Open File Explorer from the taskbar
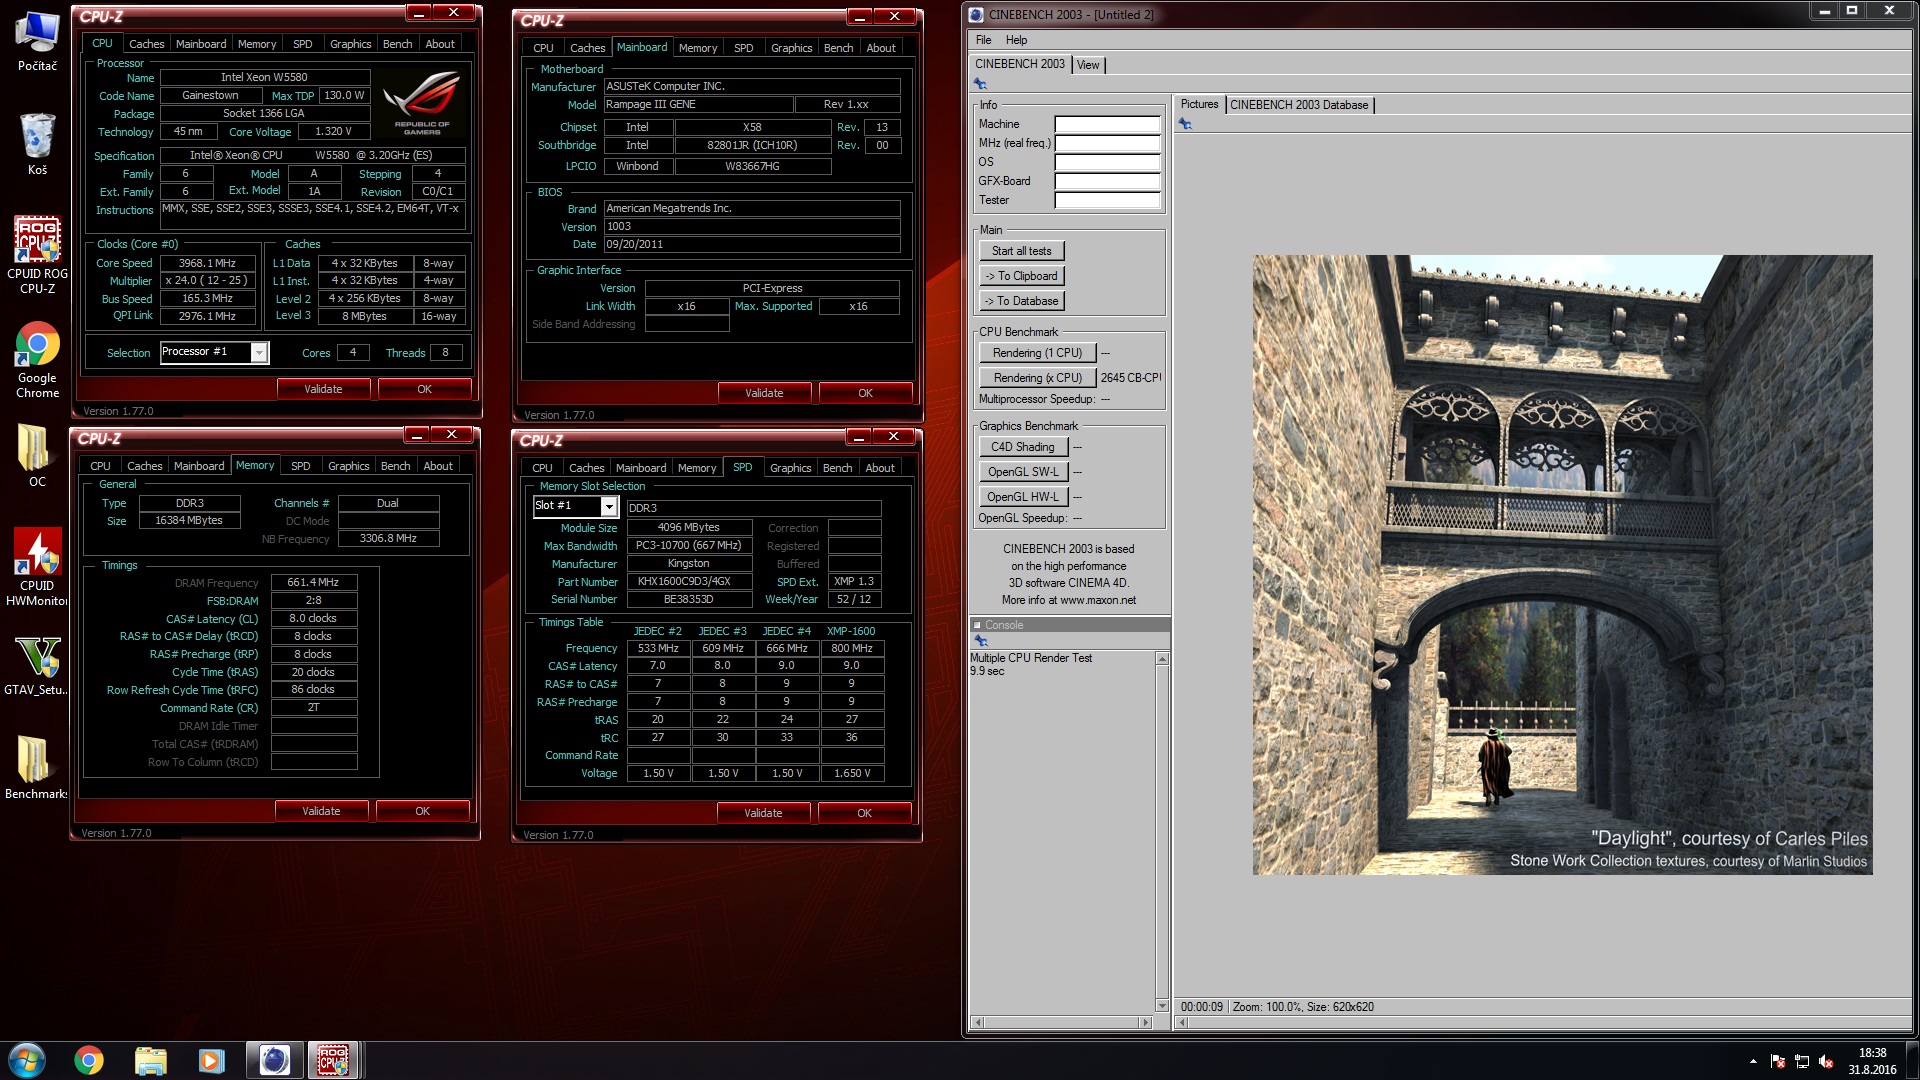The image size is (1920, 1080). (x=150, y=1060)
